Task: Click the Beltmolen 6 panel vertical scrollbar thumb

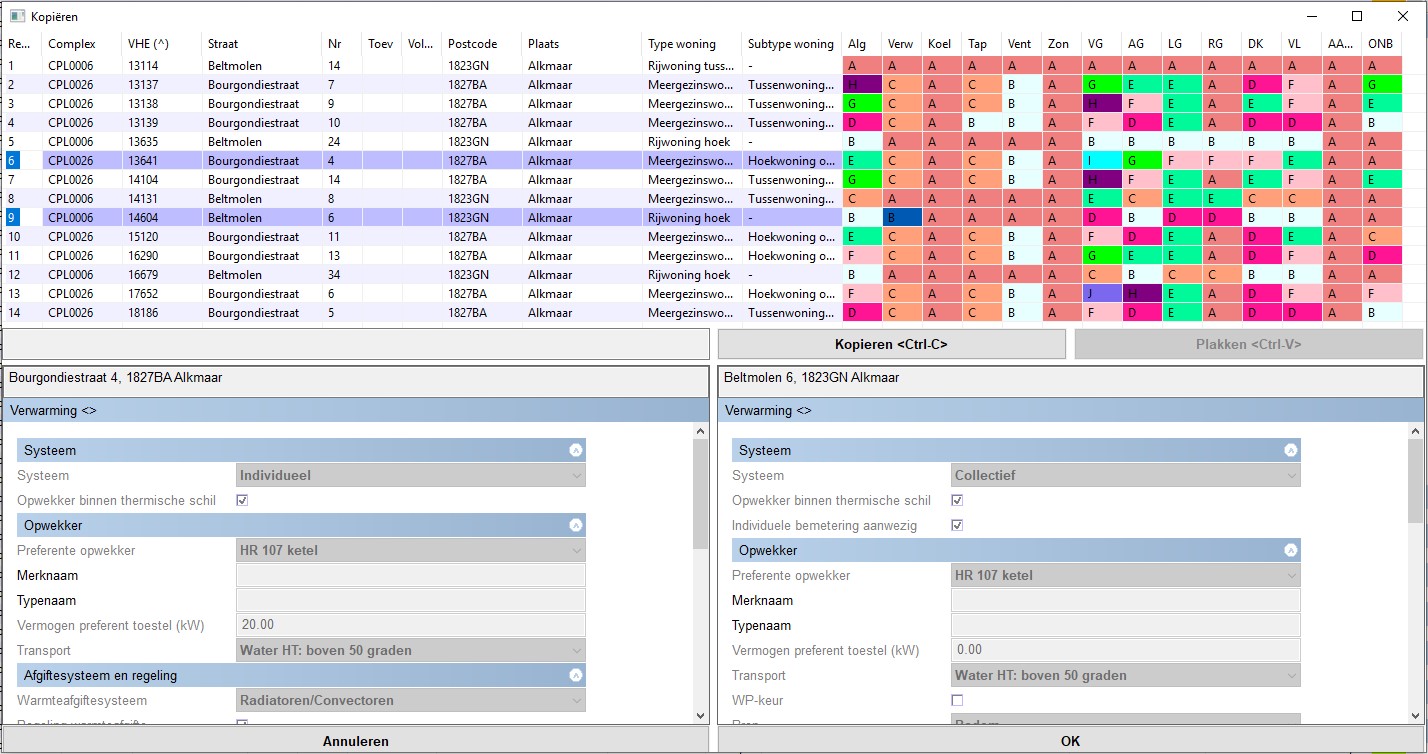Action: pos(1416,481)
